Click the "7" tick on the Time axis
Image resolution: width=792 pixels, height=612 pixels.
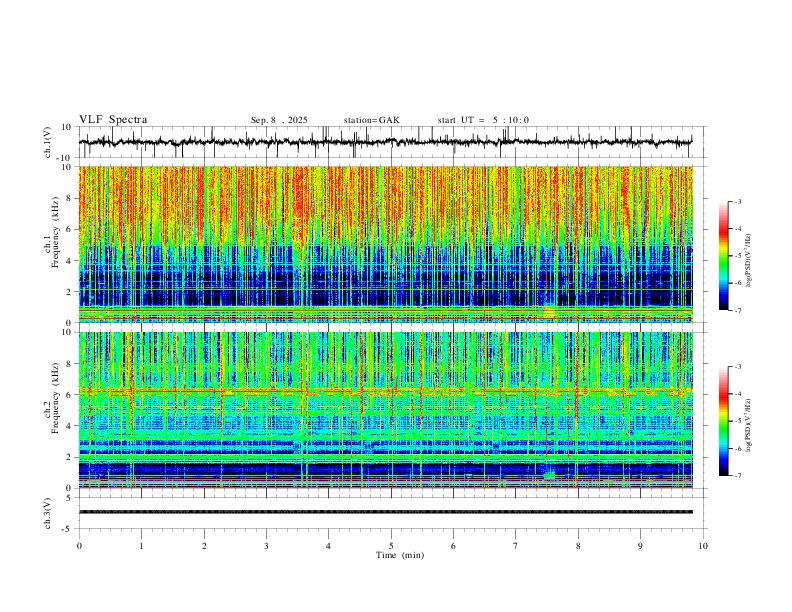[516, 546]
